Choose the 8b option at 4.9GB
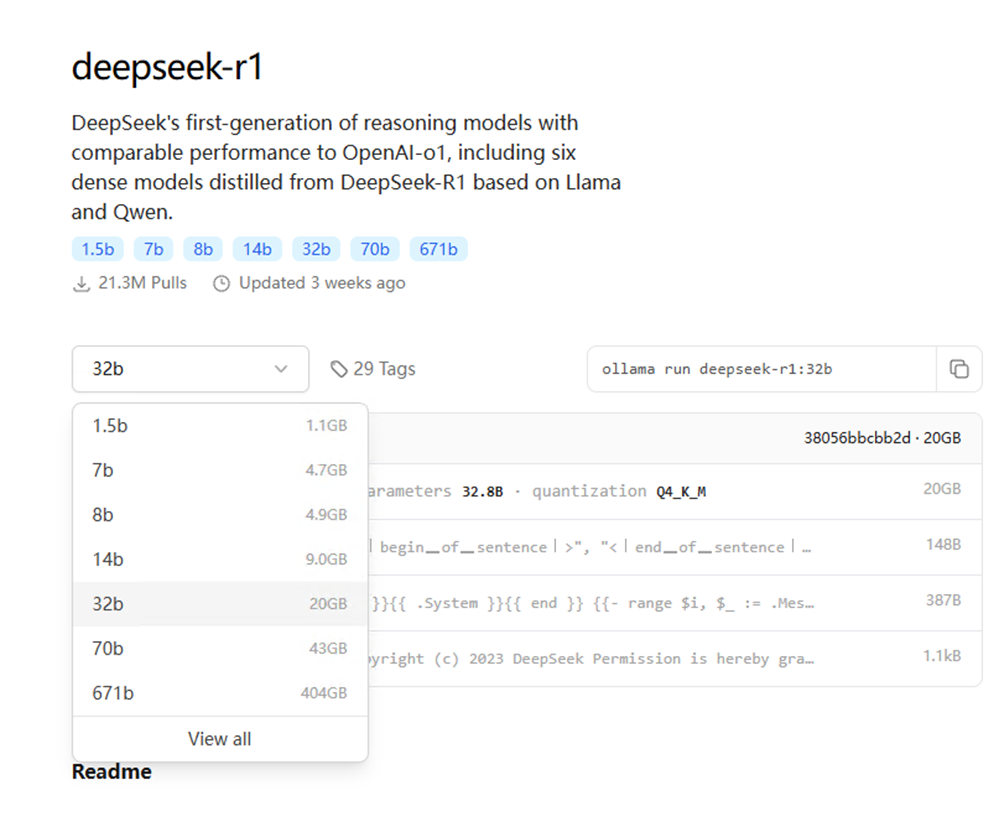This screenshot has width=999, height=837. point(220,515)
